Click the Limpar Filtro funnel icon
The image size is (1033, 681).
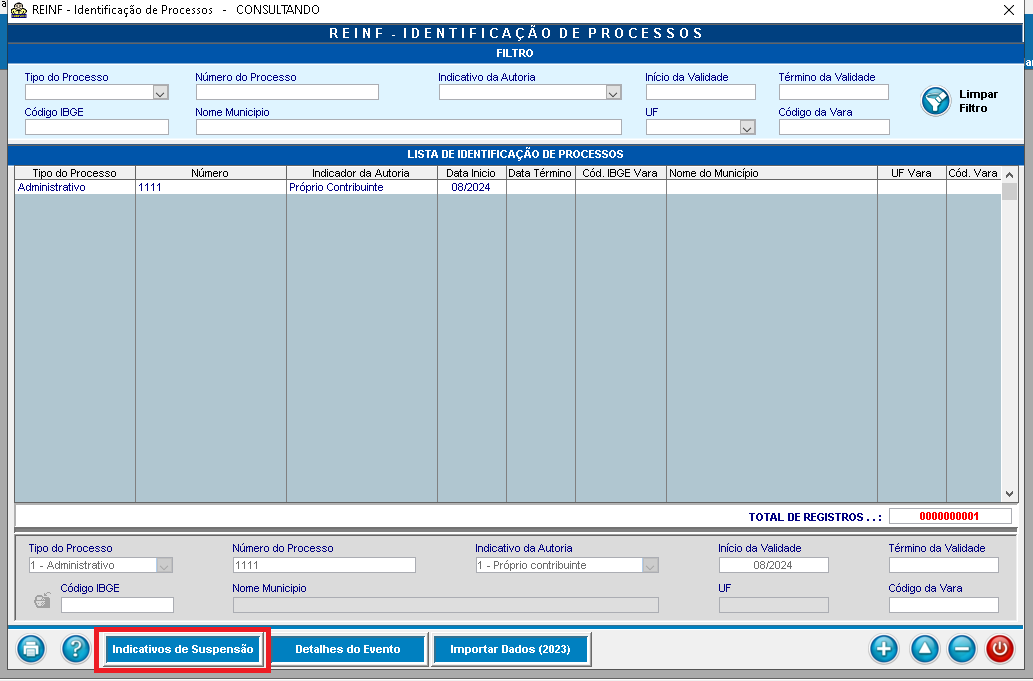pyautogui.click(x=935, y=101)
